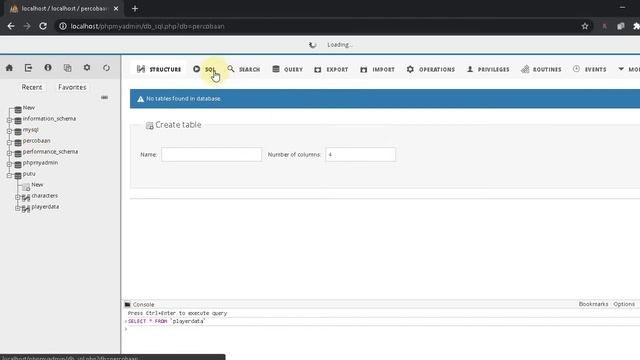This screenshot has width=640, height=360.
Task: Expand the phpmyadmin database node
Action: 9,164
